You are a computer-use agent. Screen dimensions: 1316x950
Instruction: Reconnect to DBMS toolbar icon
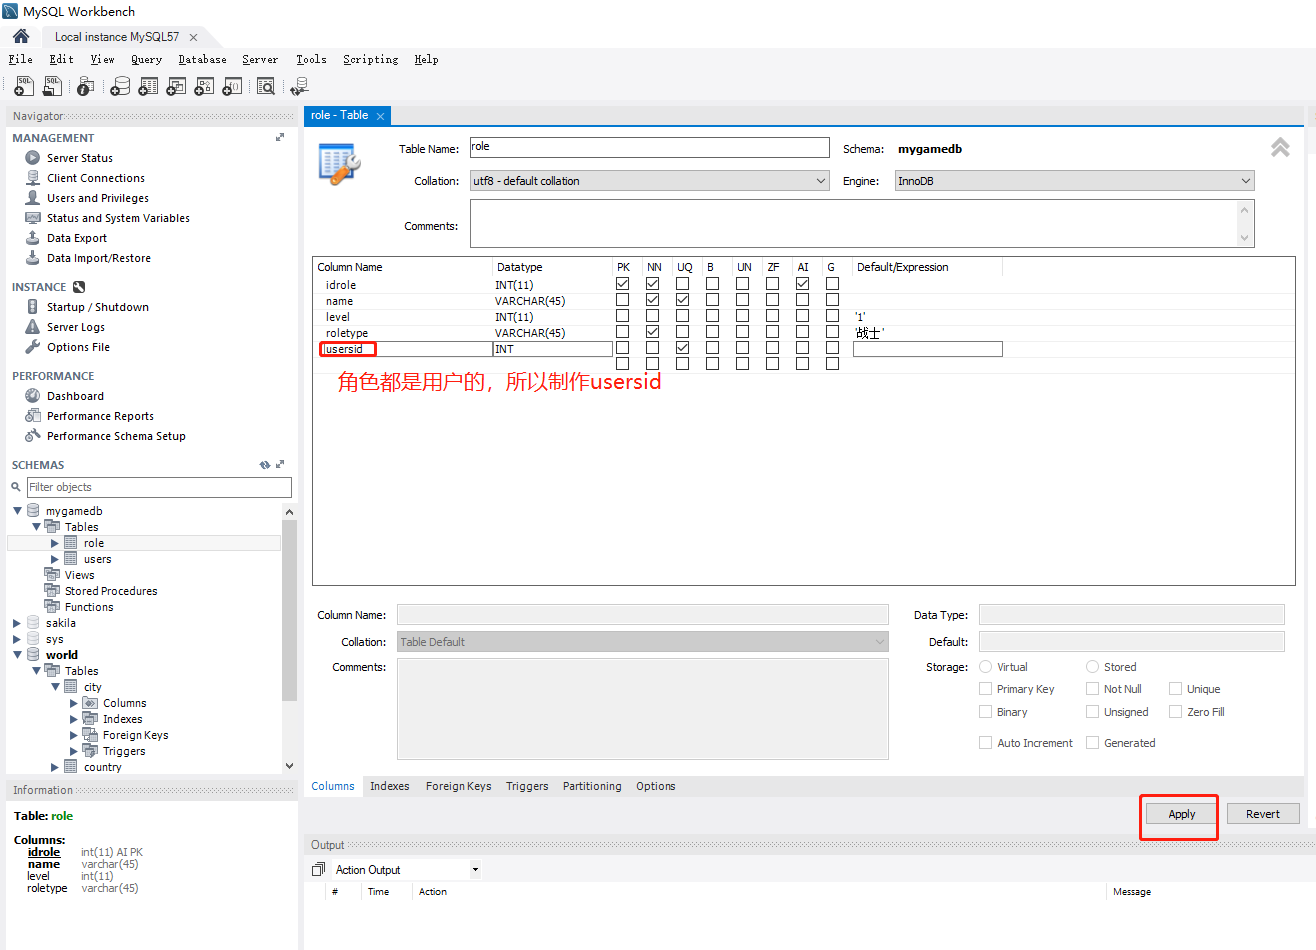point(299,87)
